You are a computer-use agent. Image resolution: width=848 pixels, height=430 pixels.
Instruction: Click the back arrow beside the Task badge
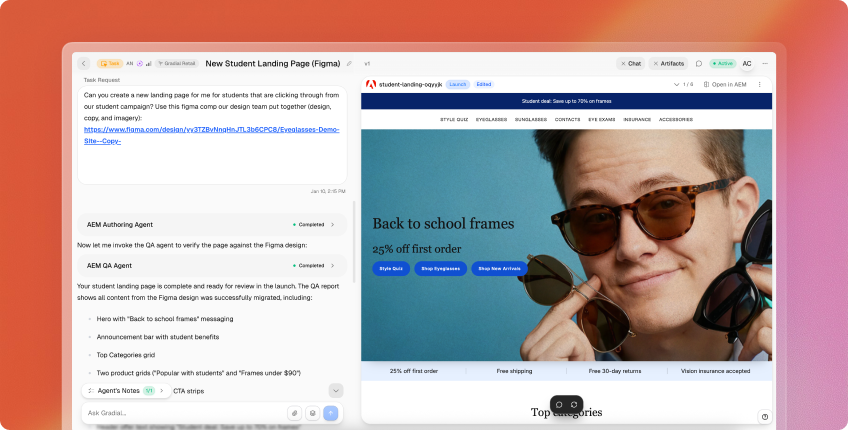click(x=84, y=63)
